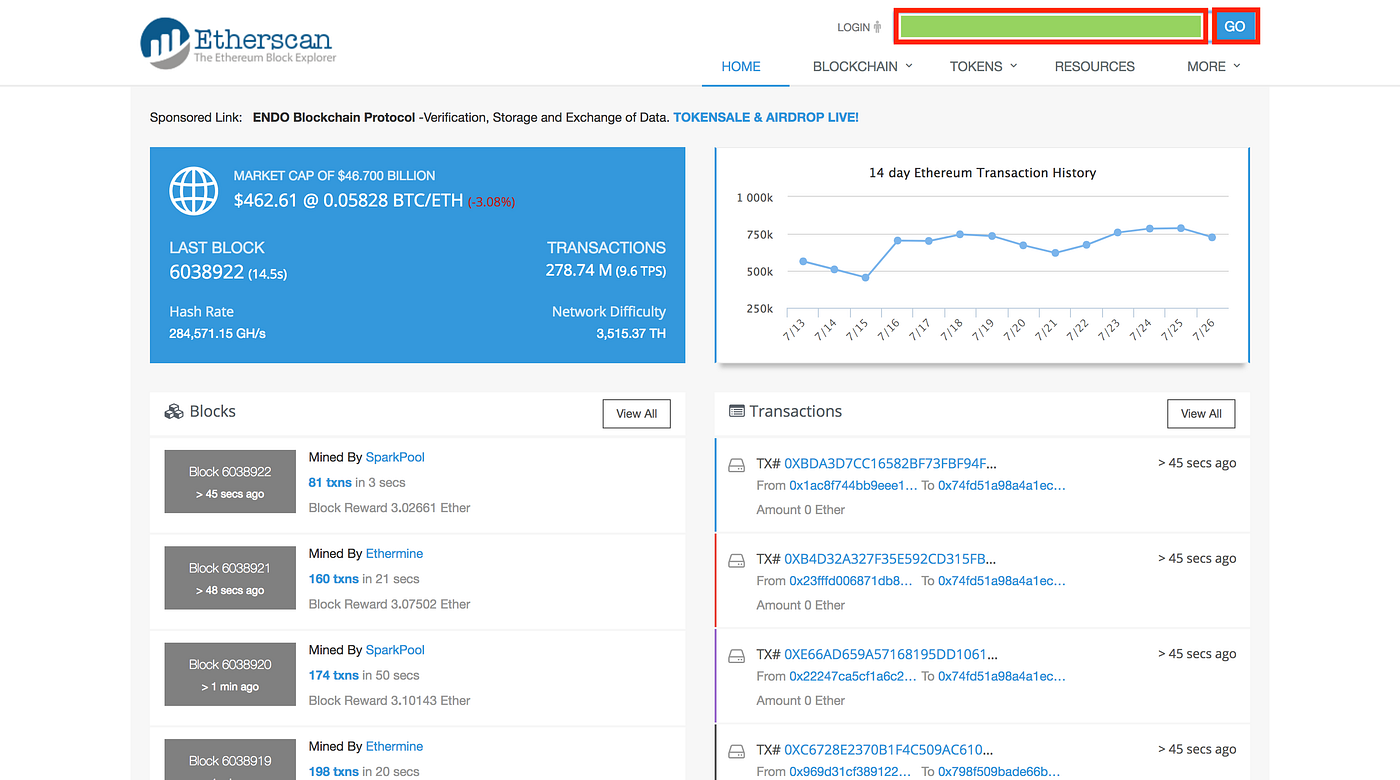Open Block 6038922 tile

230,482
